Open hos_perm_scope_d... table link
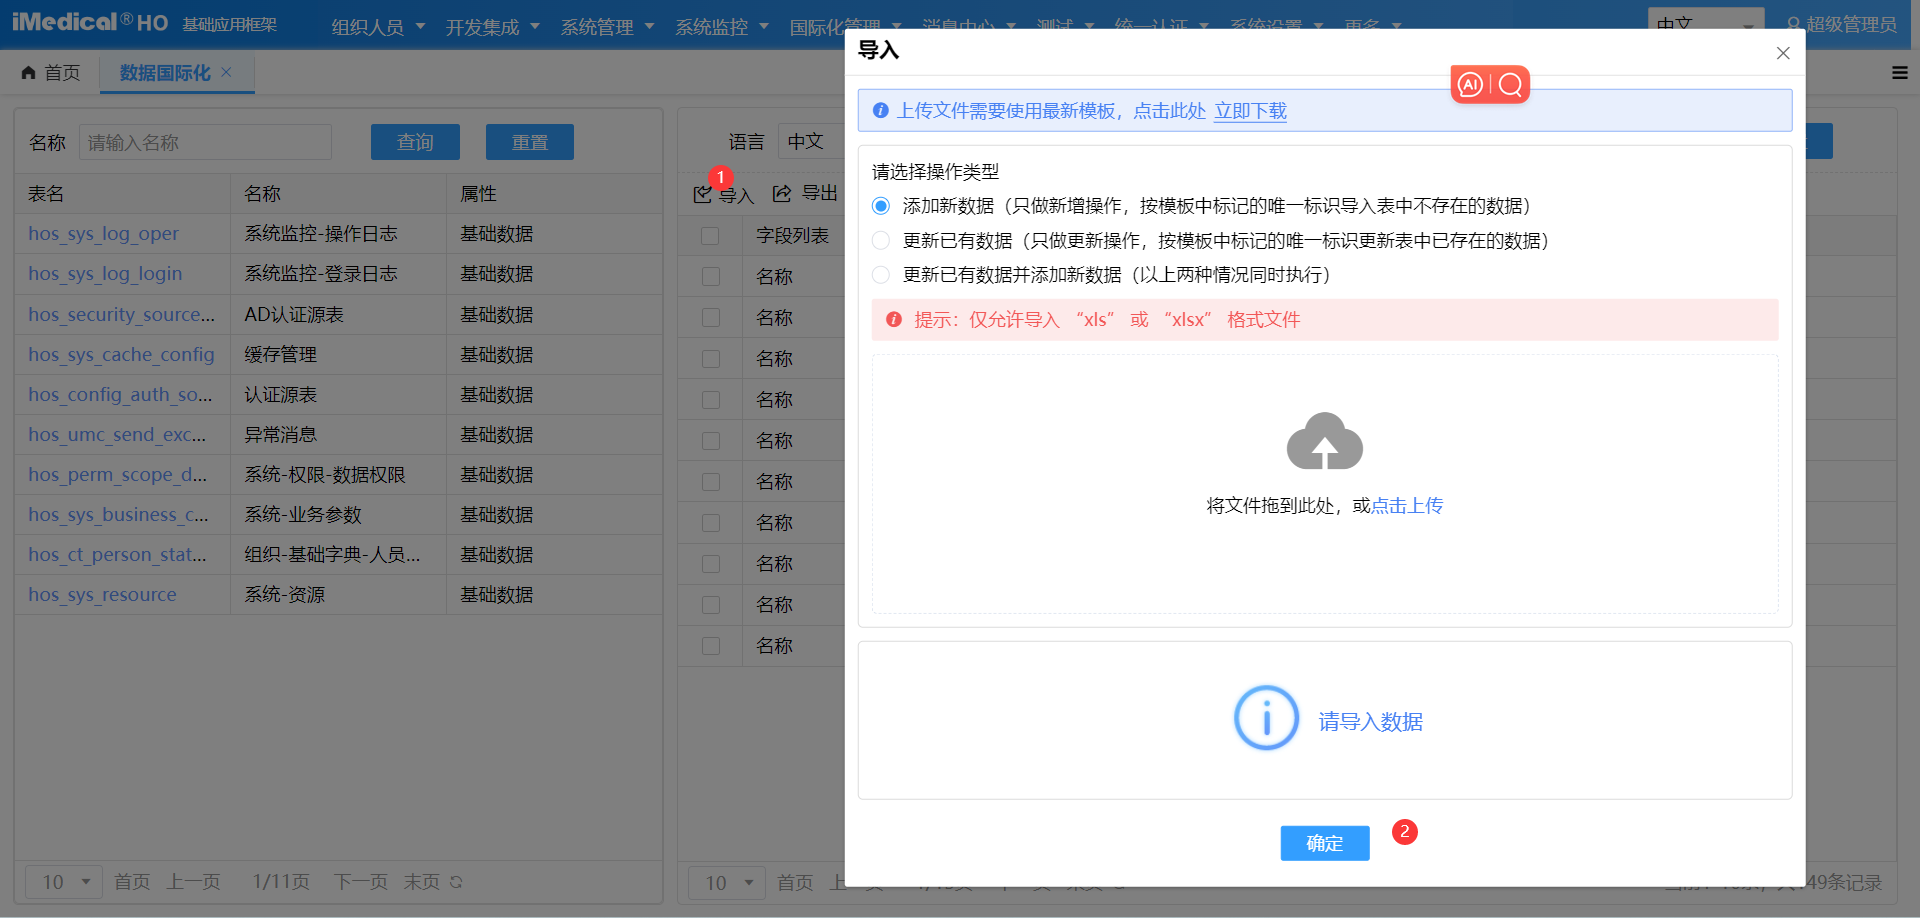Viewport: 1920px width, 918px height. pyautogui.click(x=118, y=475)
